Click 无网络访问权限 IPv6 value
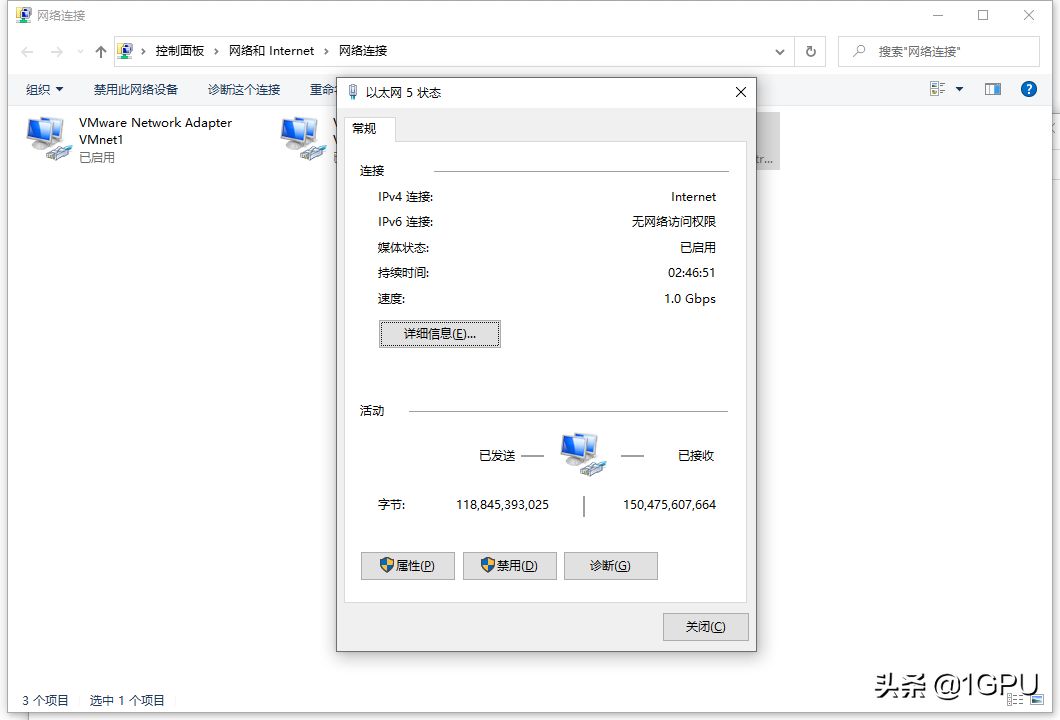The width and height of the screenshot is (1060, 720). 673,222
